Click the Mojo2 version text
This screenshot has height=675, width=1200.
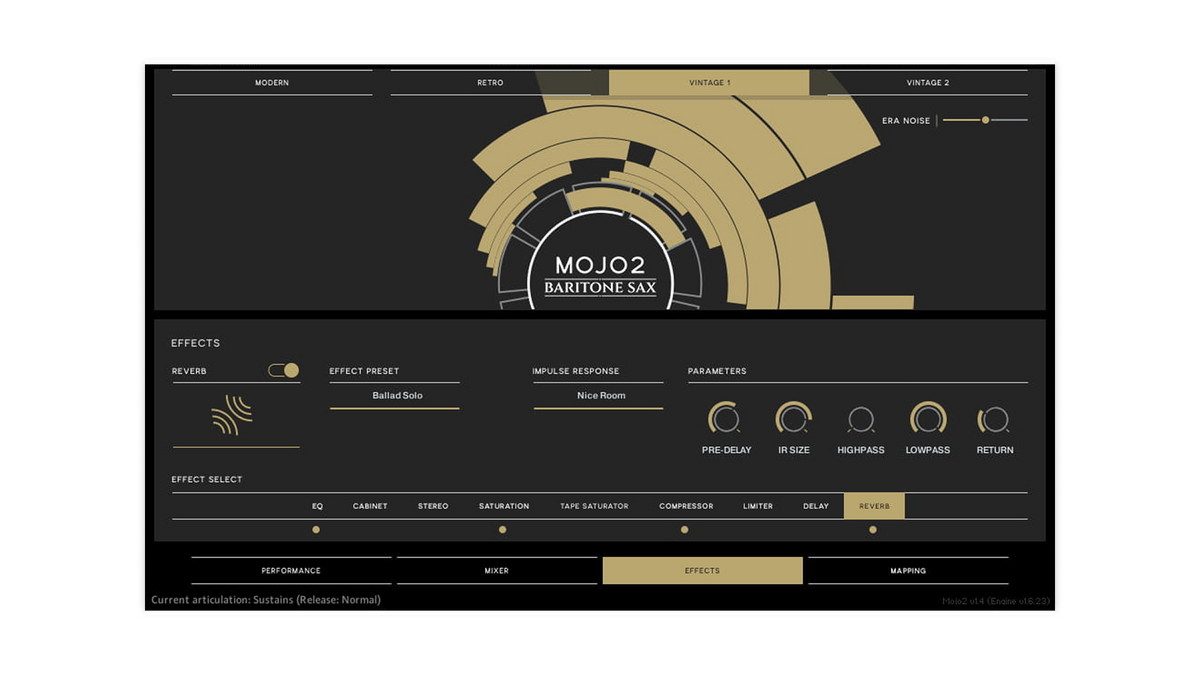[995, 601]
